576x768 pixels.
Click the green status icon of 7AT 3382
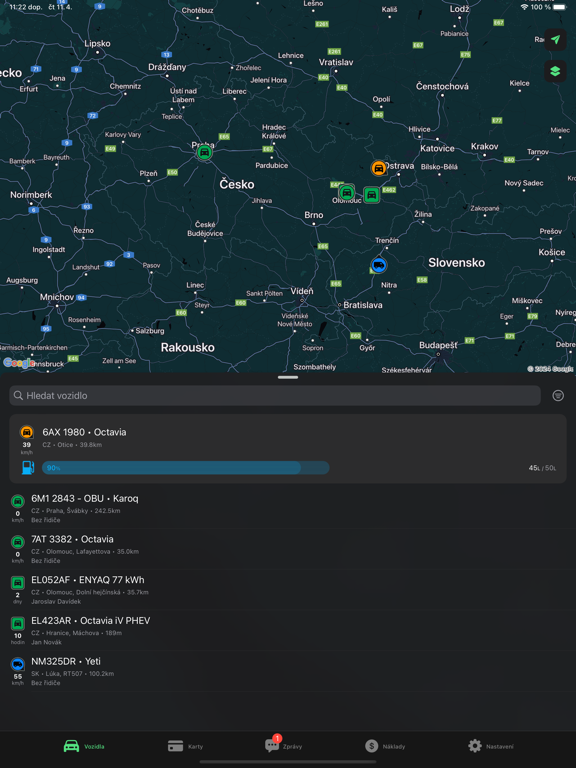pos(18,542)
